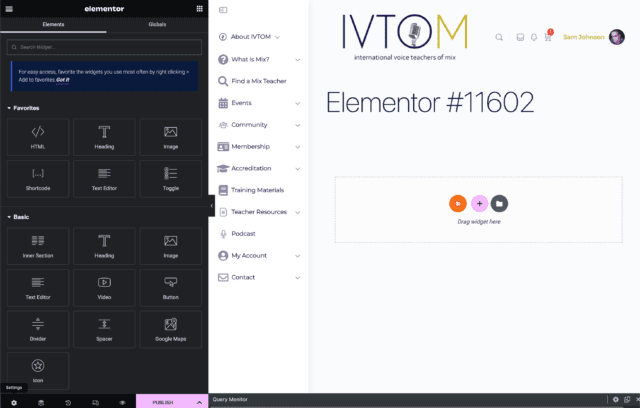640x408 pixels.
Task: Open the Navigator layers icon
Action: click(41, 402)
